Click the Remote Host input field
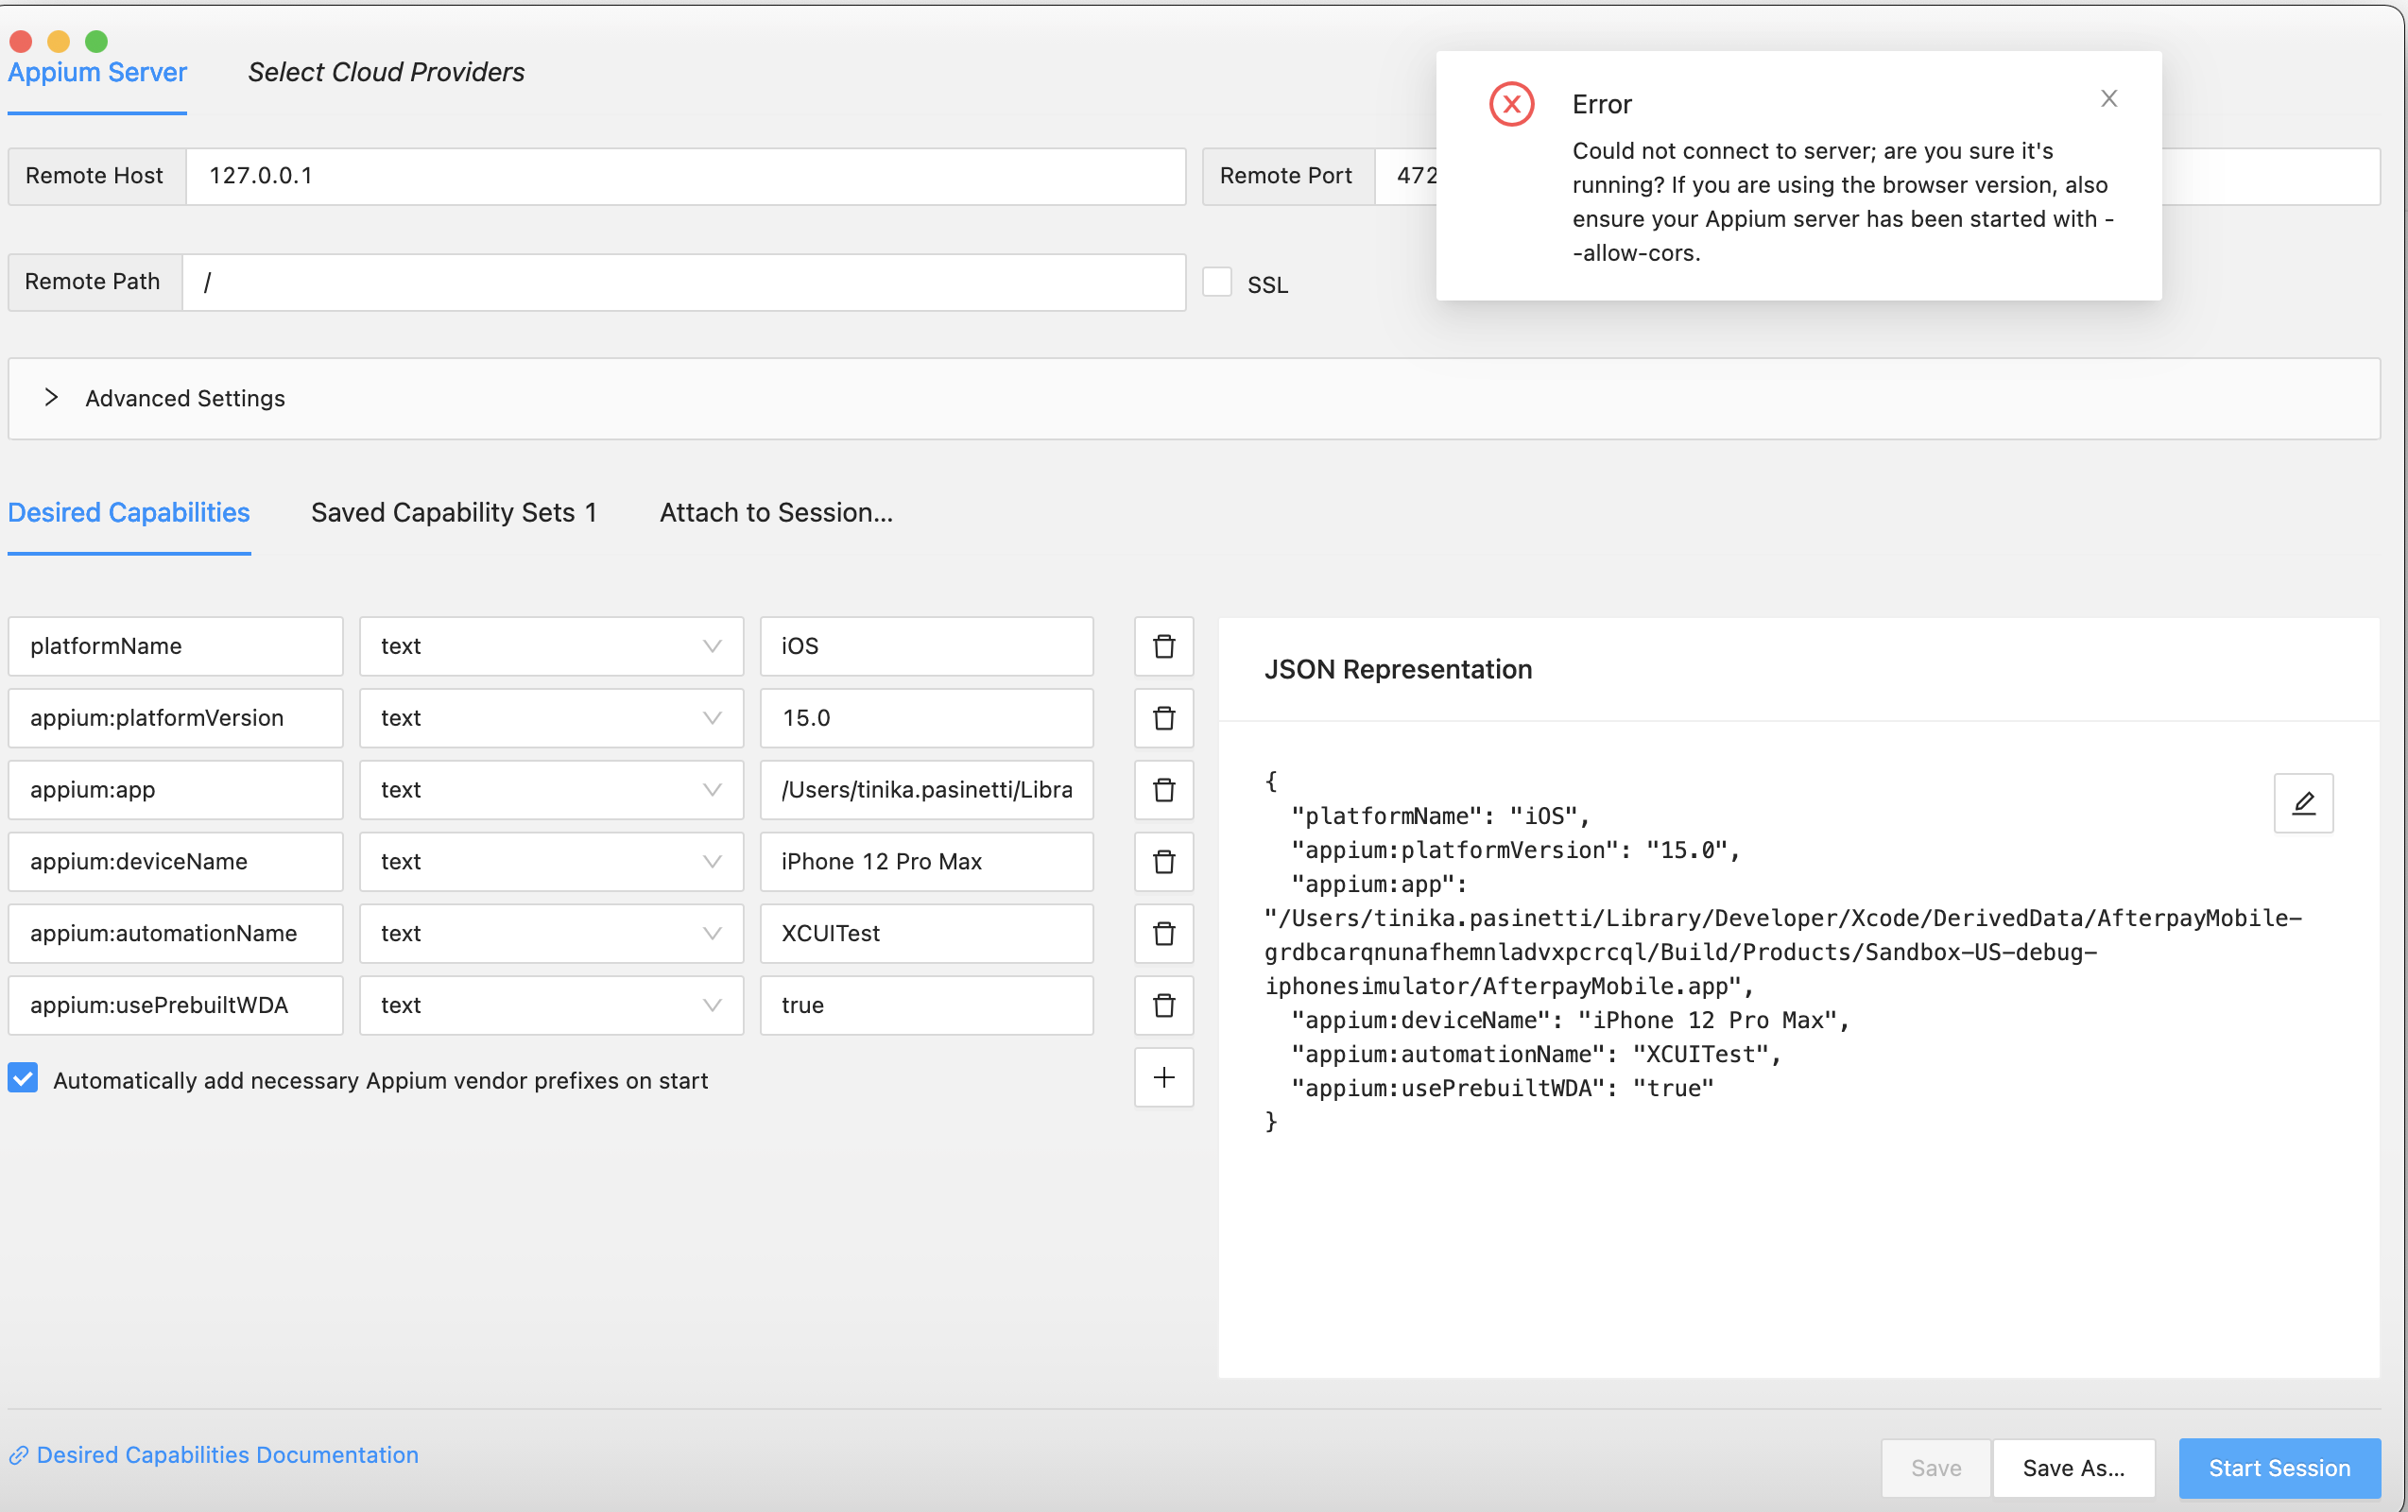The width and height of the screenshot is (2408, 1512). click(x=685, y=176)
